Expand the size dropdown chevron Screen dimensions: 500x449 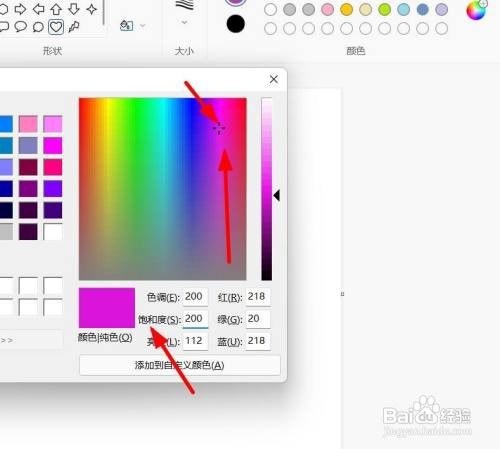point(184,22)
